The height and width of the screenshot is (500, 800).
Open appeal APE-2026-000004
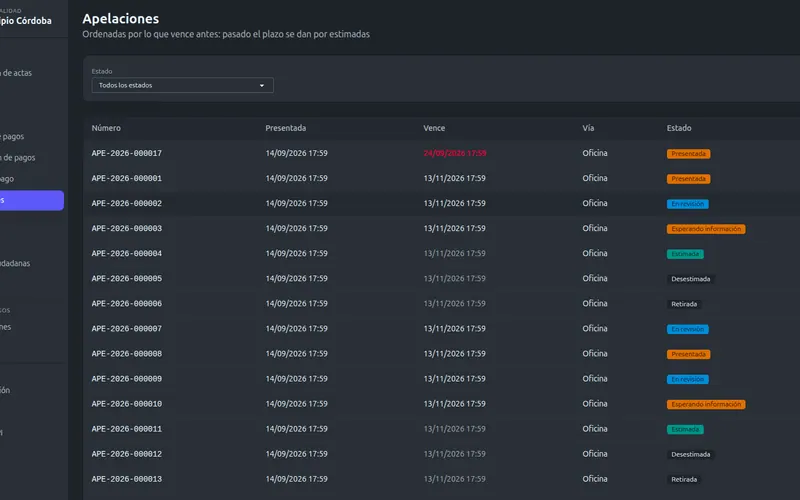click(x=127, y=253)
